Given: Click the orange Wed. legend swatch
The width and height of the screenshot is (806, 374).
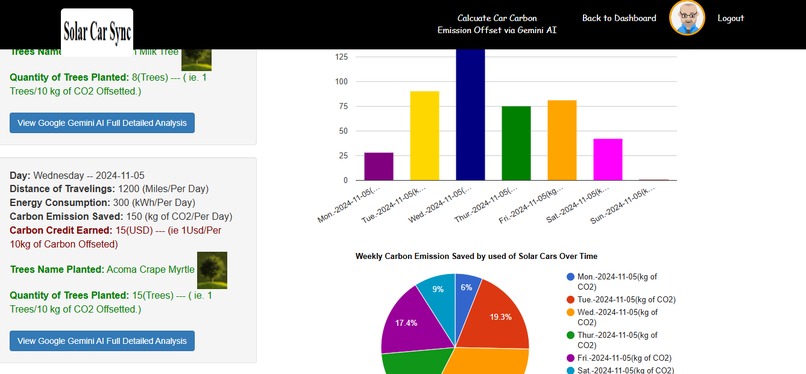Looking at the screenshot, I should point(571,312).
